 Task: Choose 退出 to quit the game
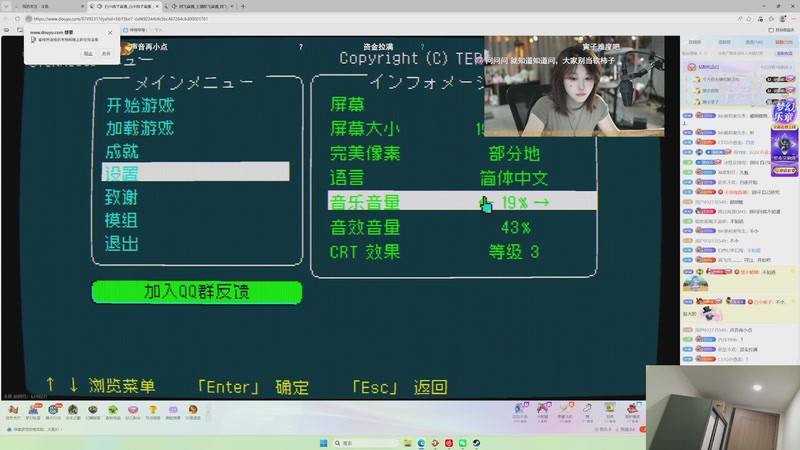click(121, 244)
